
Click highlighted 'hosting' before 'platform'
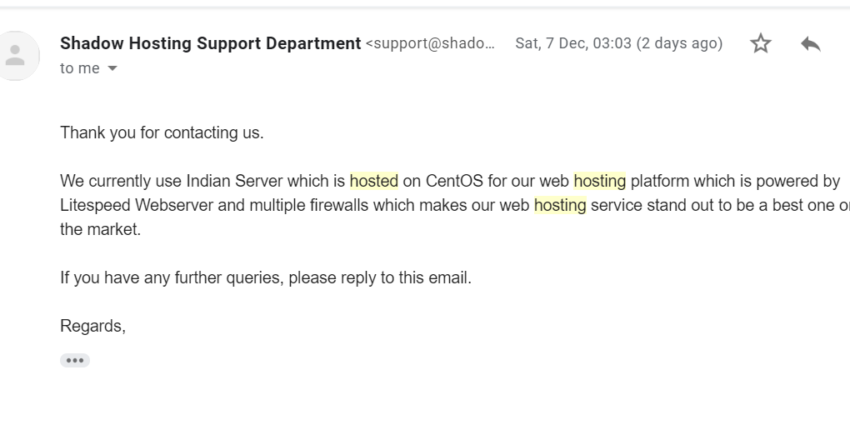coord(600,181)
